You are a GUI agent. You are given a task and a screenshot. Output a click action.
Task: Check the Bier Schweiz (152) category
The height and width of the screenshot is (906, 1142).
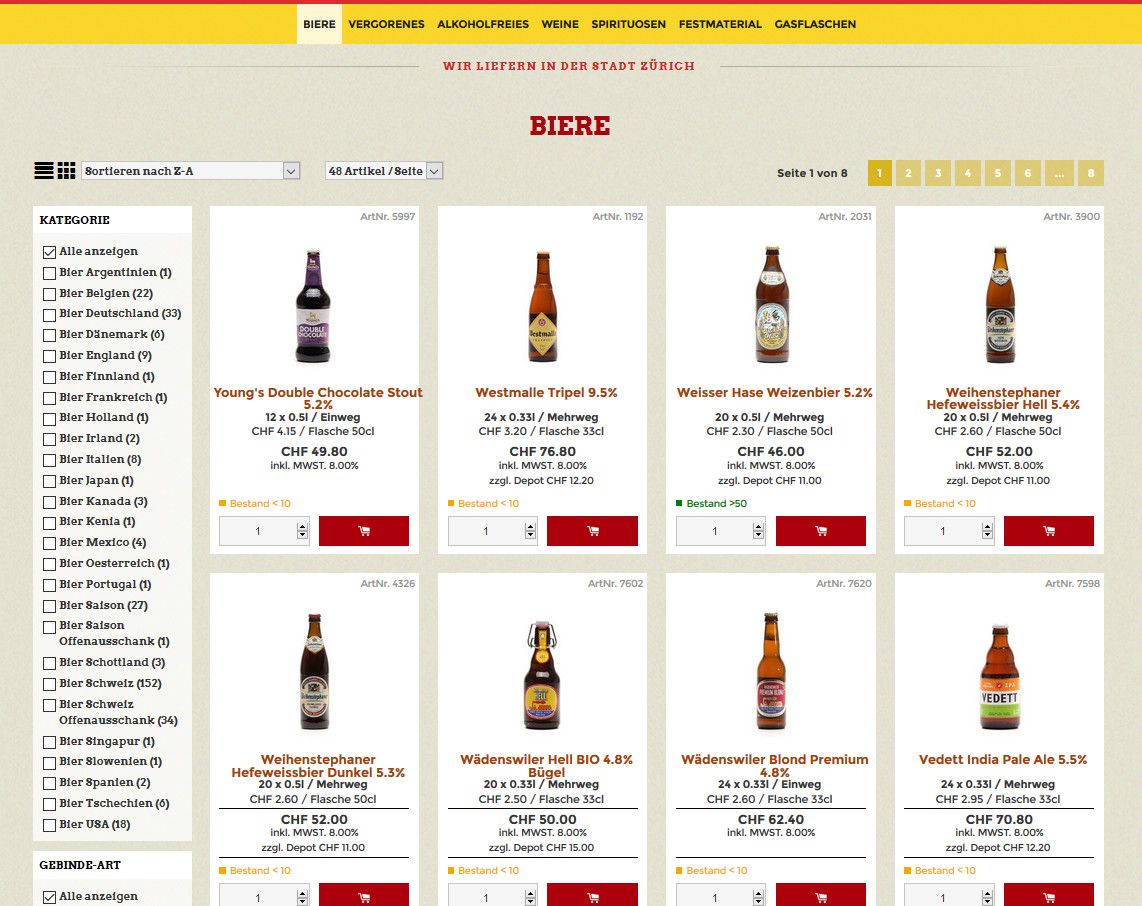click(x=50, y=685)
